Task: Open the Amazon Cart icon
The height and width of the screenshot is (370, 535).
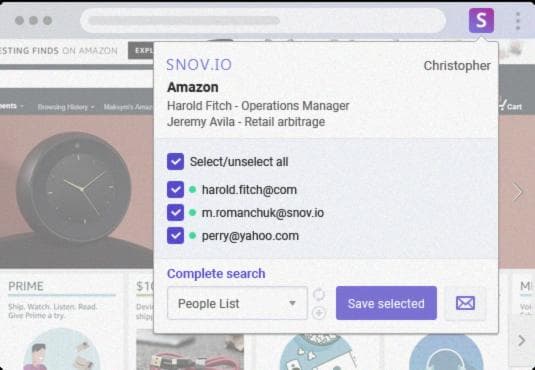Action: 510,105
